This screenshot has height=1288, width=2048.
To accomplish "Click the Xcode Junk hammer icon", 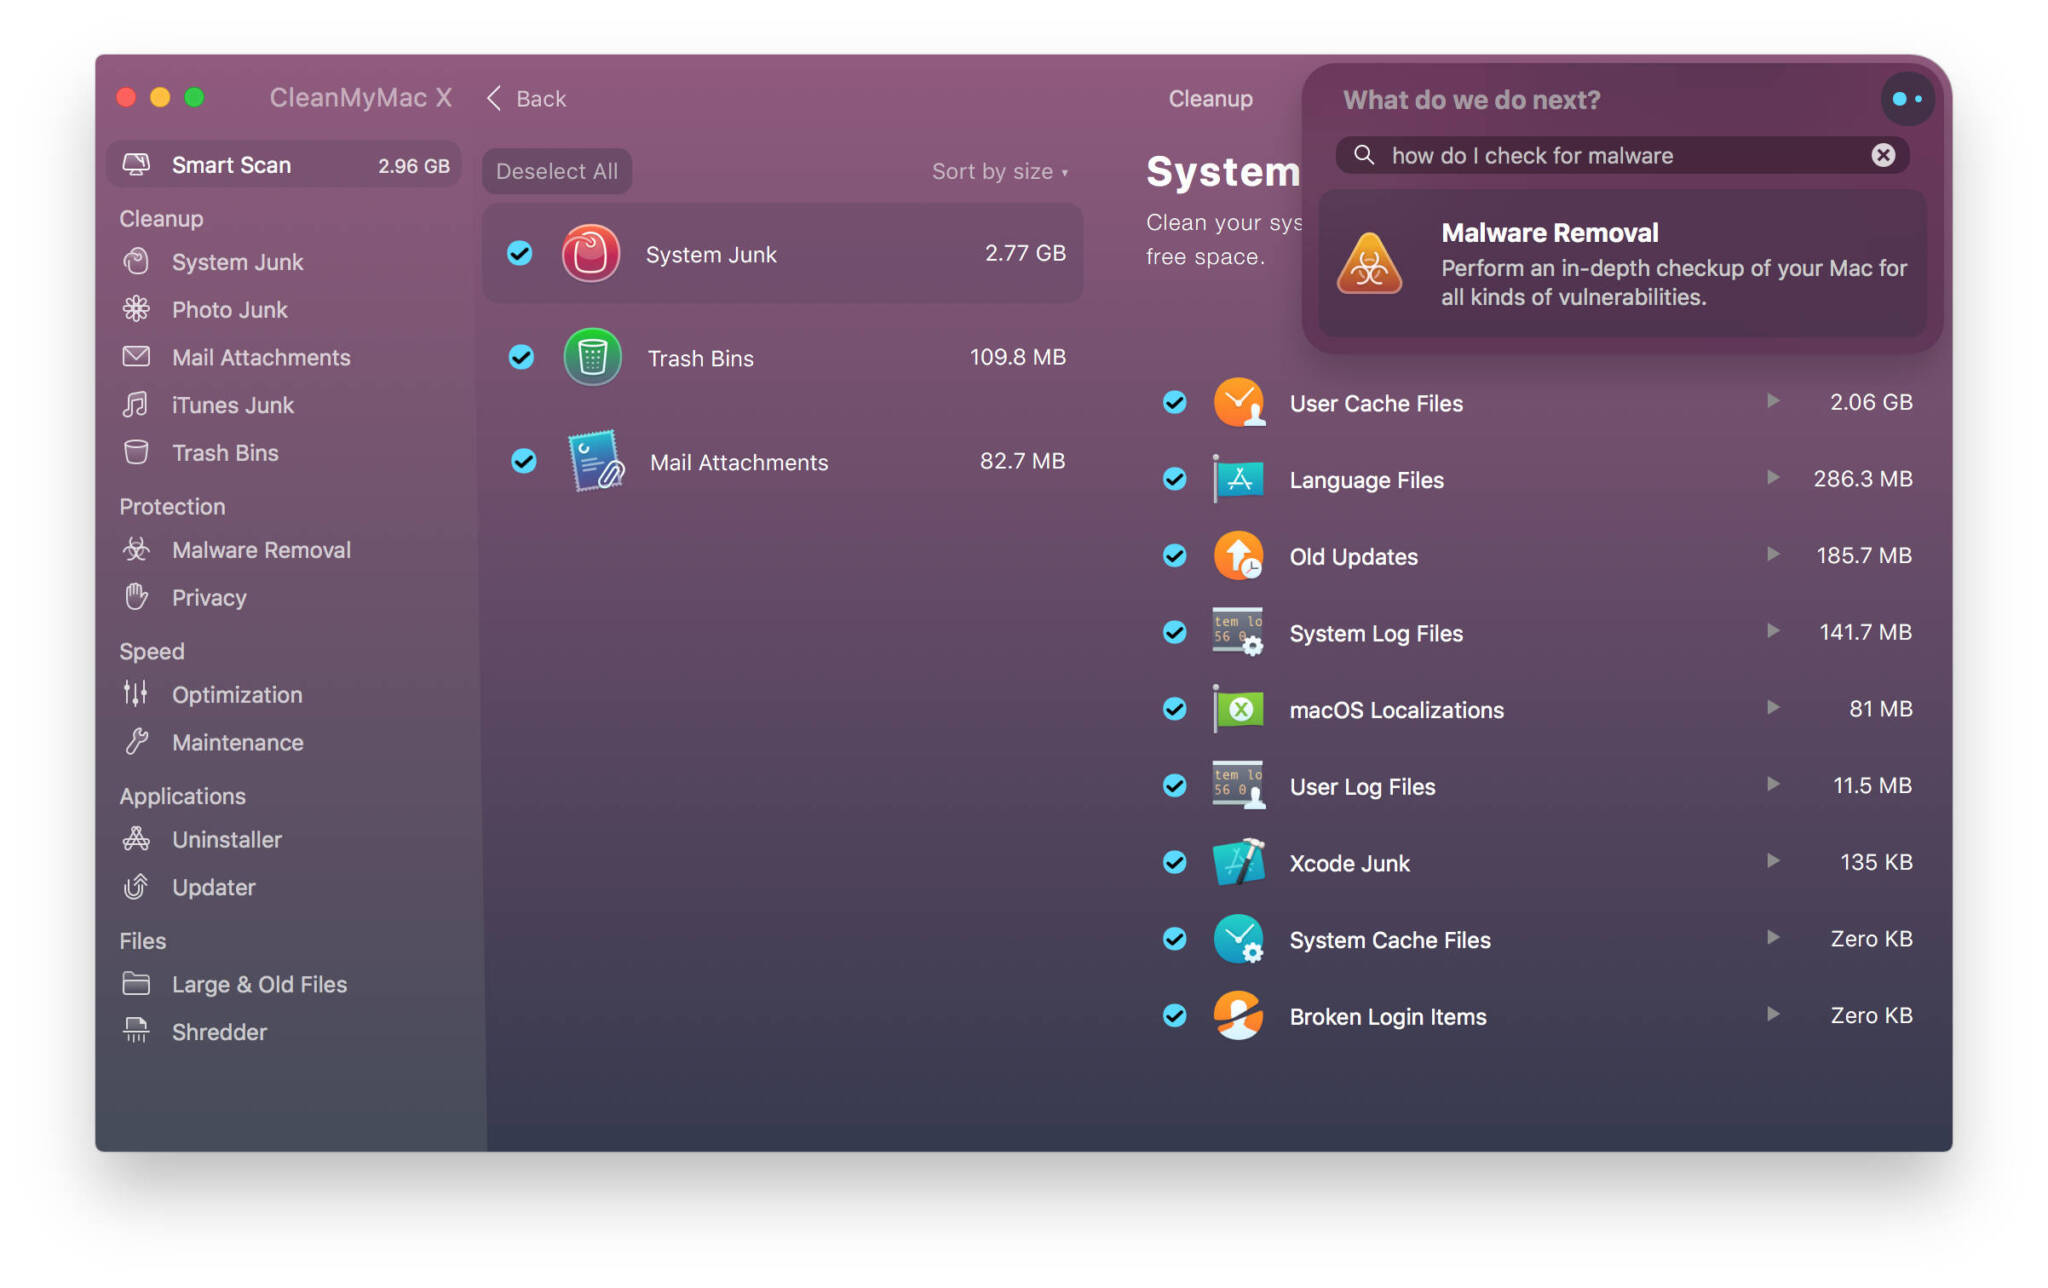I will (1239, 863).
